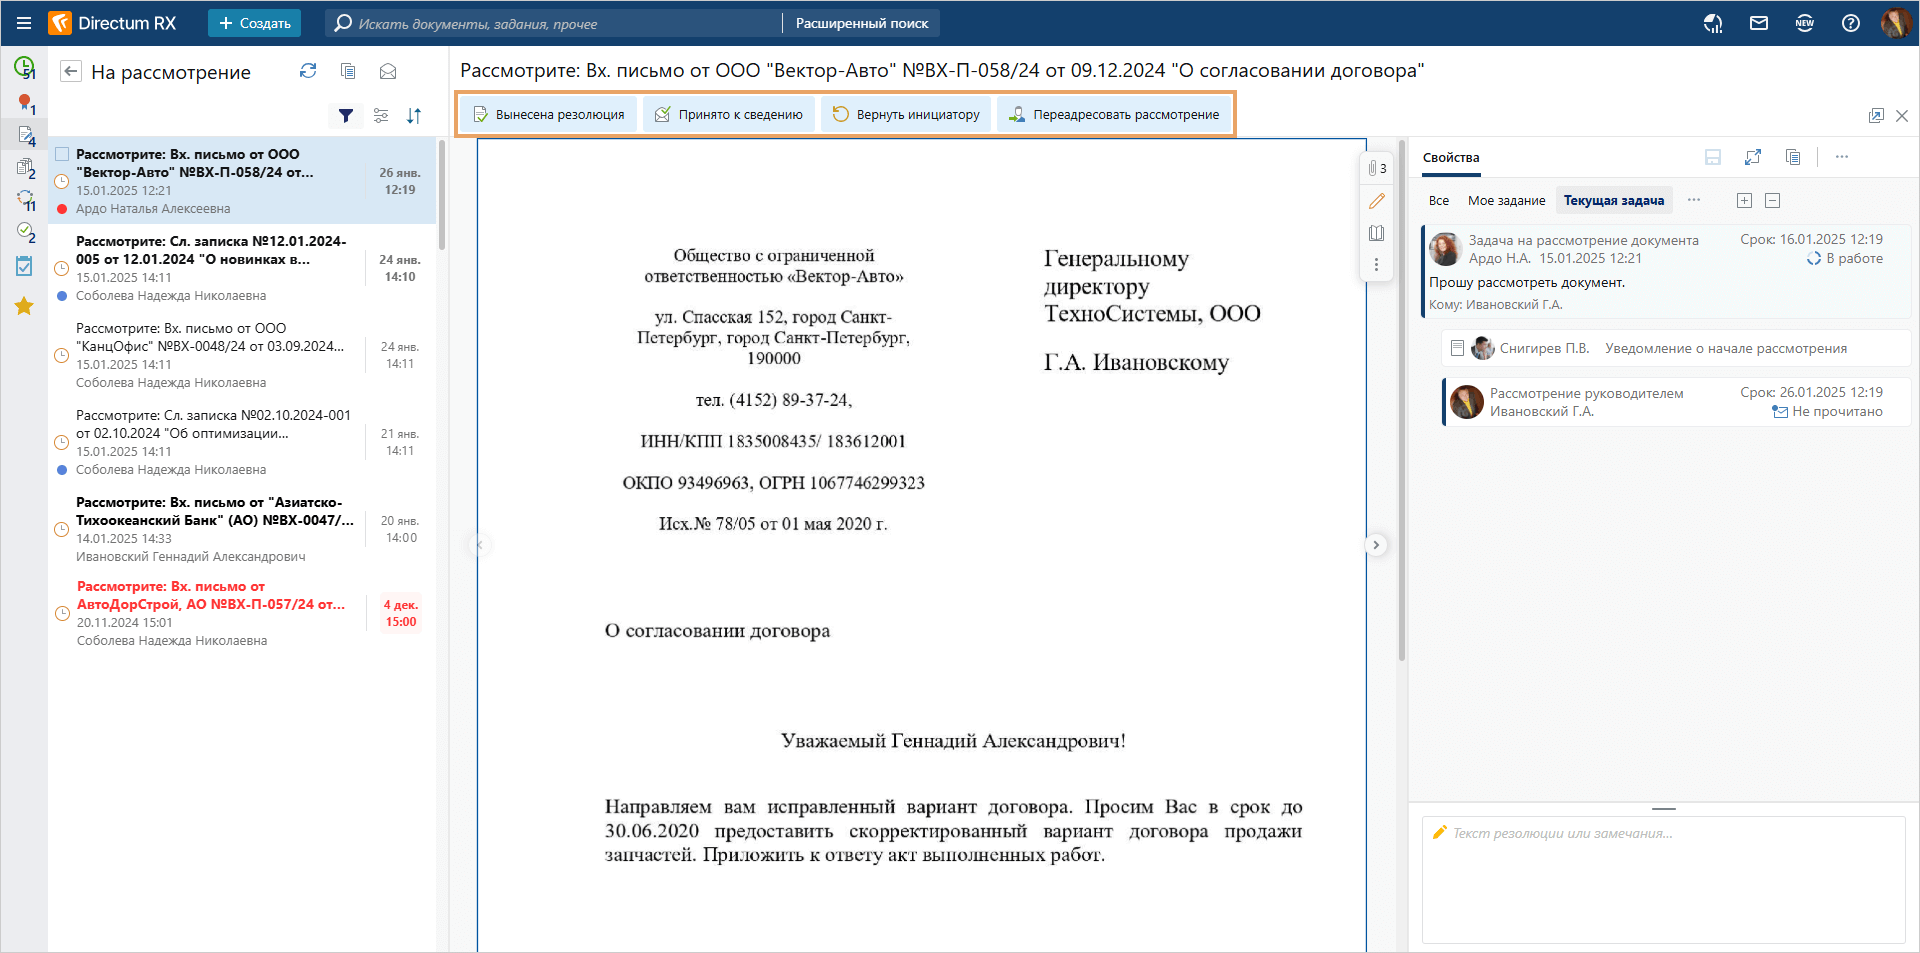Open more options dots in properties toolbar
The image size is (1920, 953).
(x=1842, y=157)
